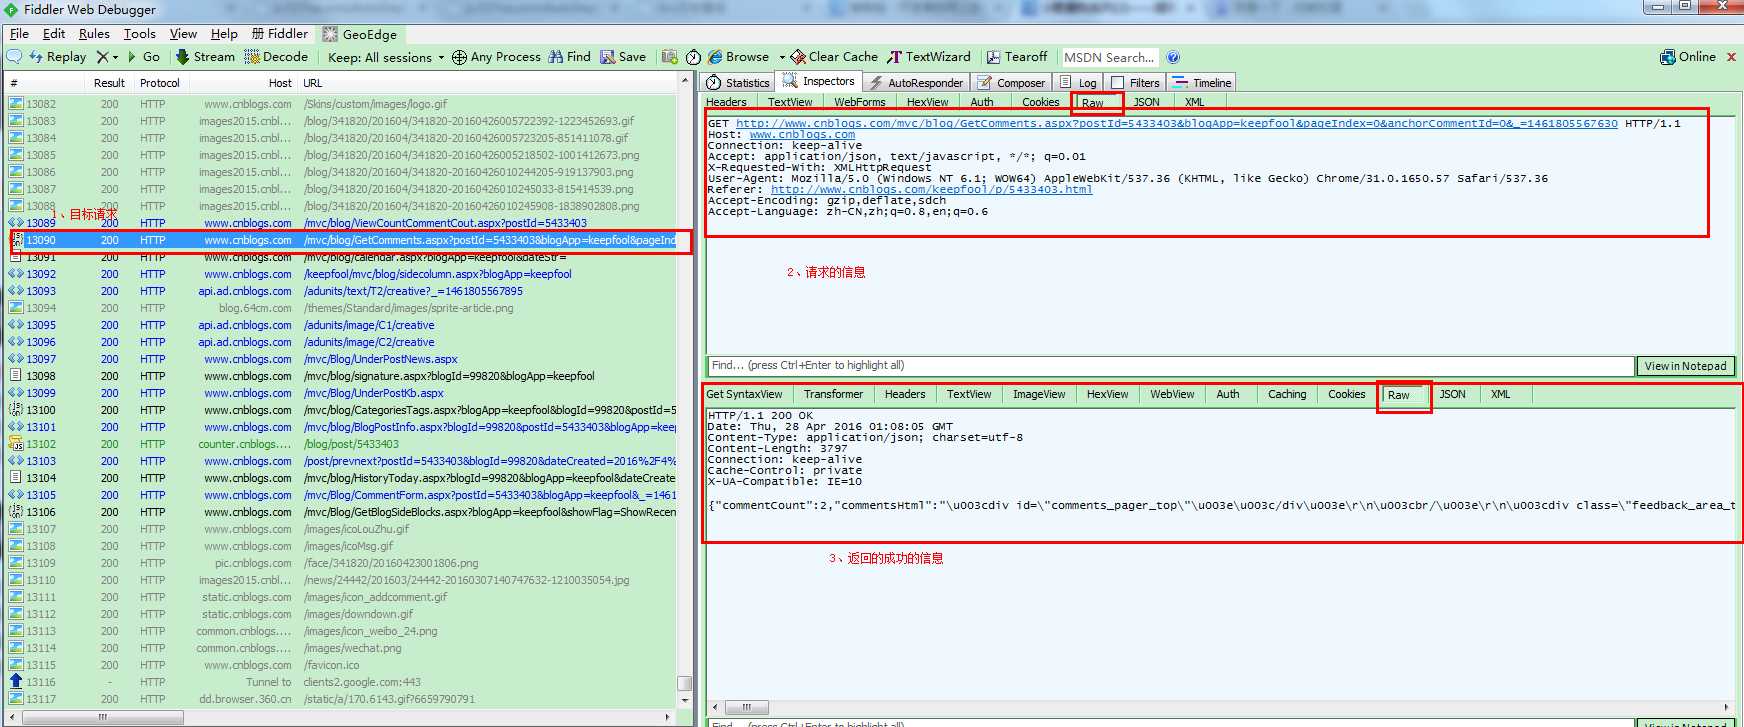Select session 13098 signature.aspx row
The height and width of the screenshot is (727, 1744).
point(342,376)
